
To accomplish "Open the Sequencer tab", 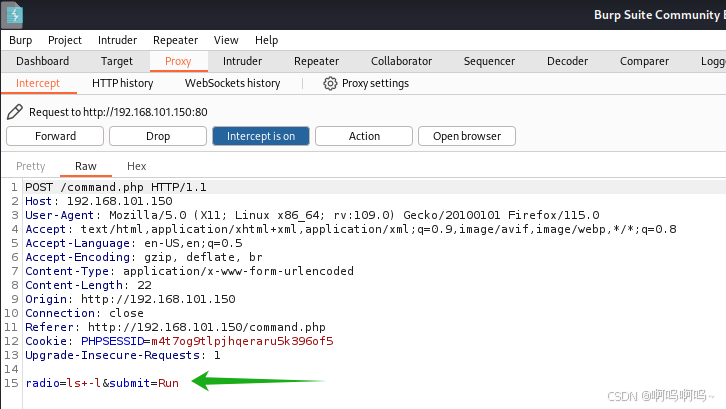I will pyautogui.click(x=489, y=61).
